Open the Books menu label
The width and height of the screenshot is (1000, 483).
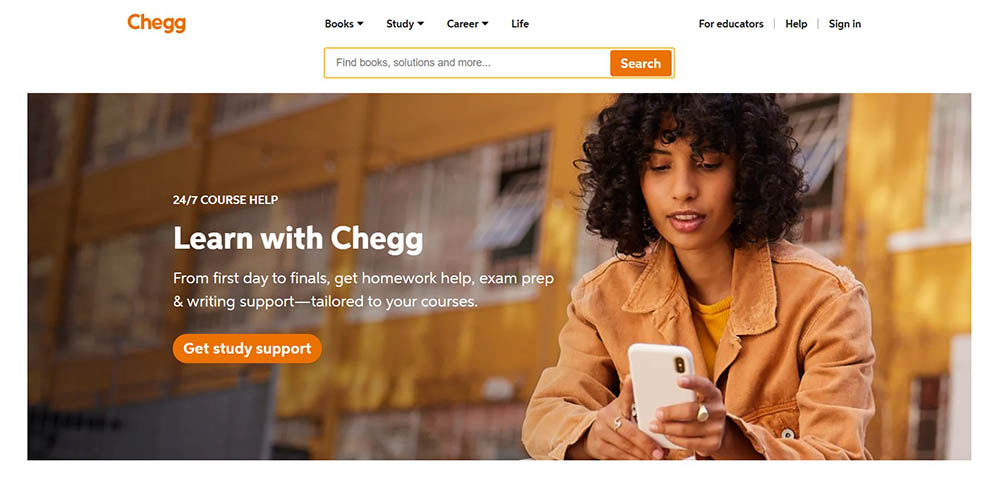[x=339, y=24]
